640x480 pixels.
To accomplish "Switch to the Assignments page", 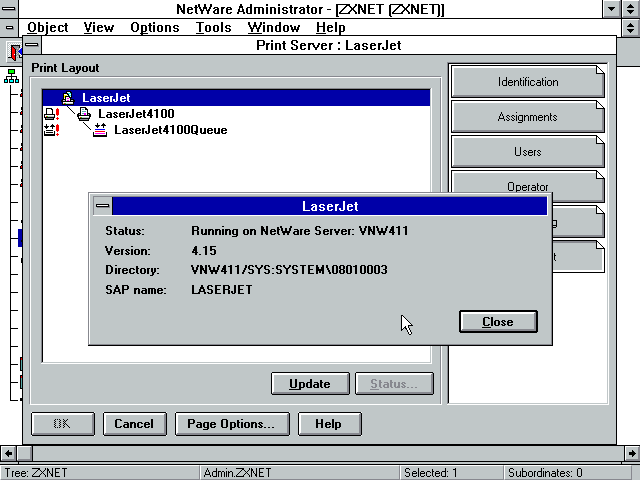I will (x=527, y=117).
